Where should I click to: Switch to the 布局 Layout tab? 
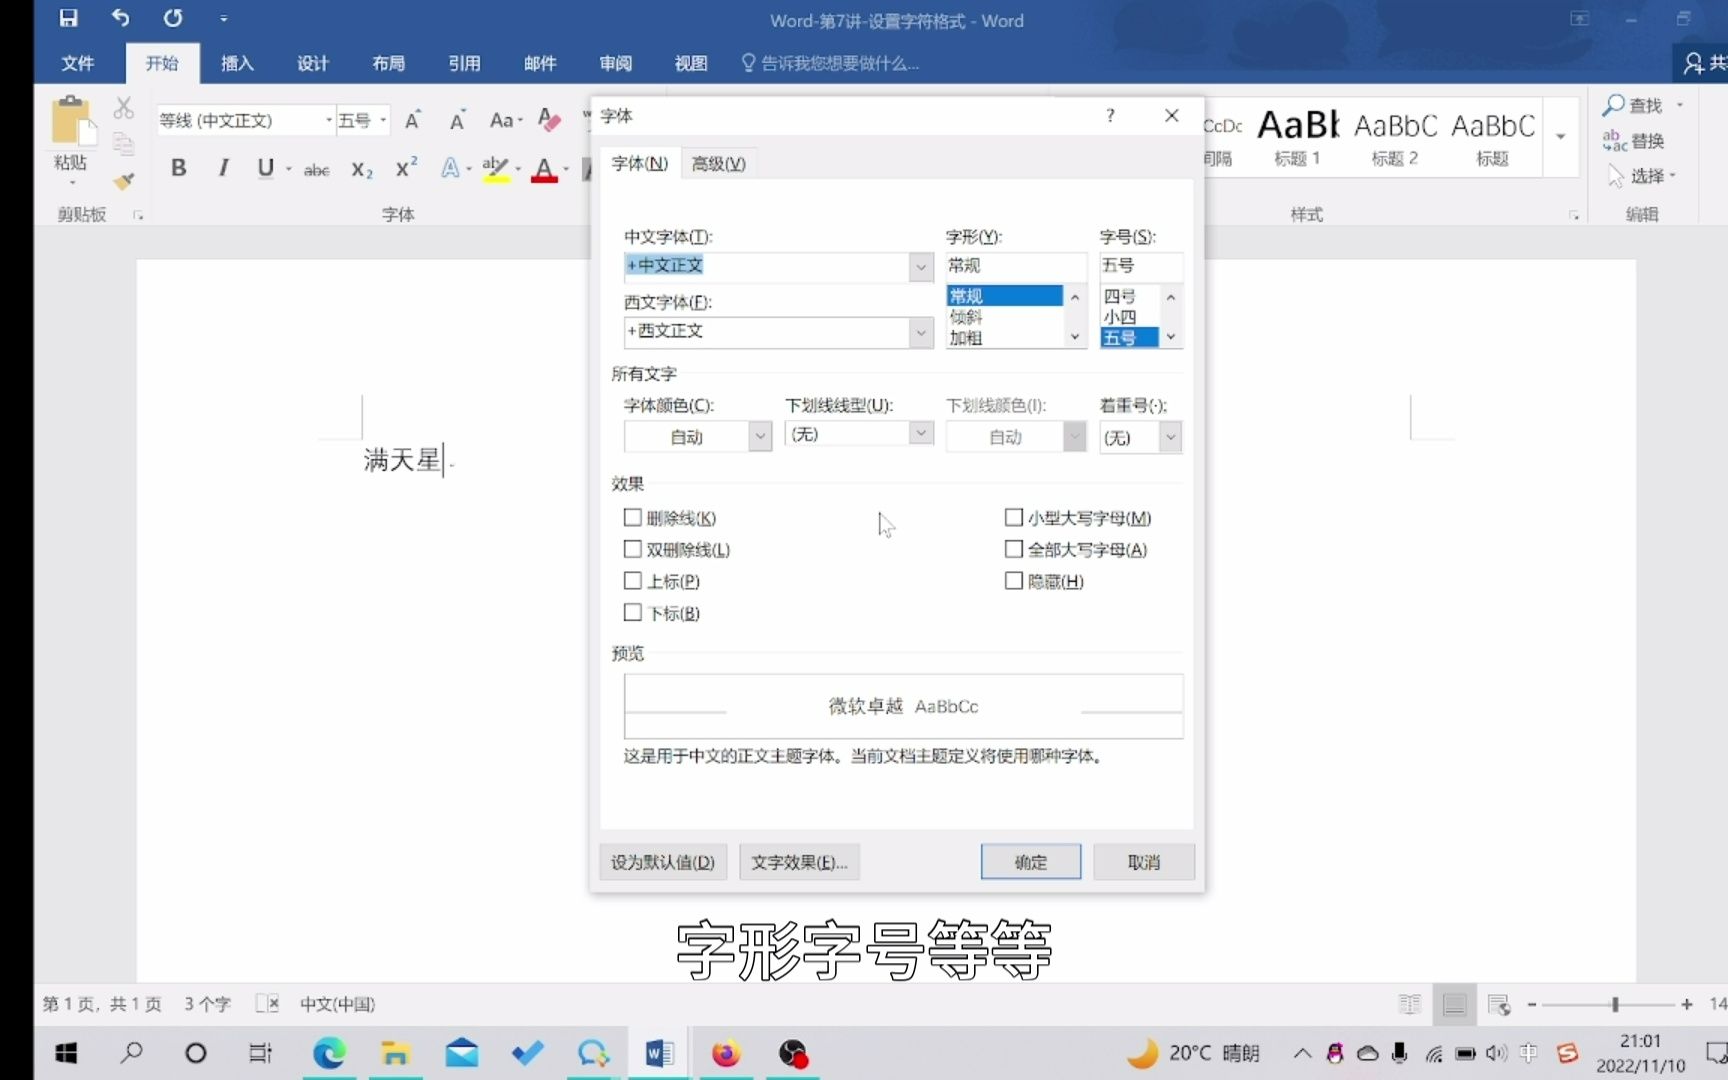pos(389,63)
